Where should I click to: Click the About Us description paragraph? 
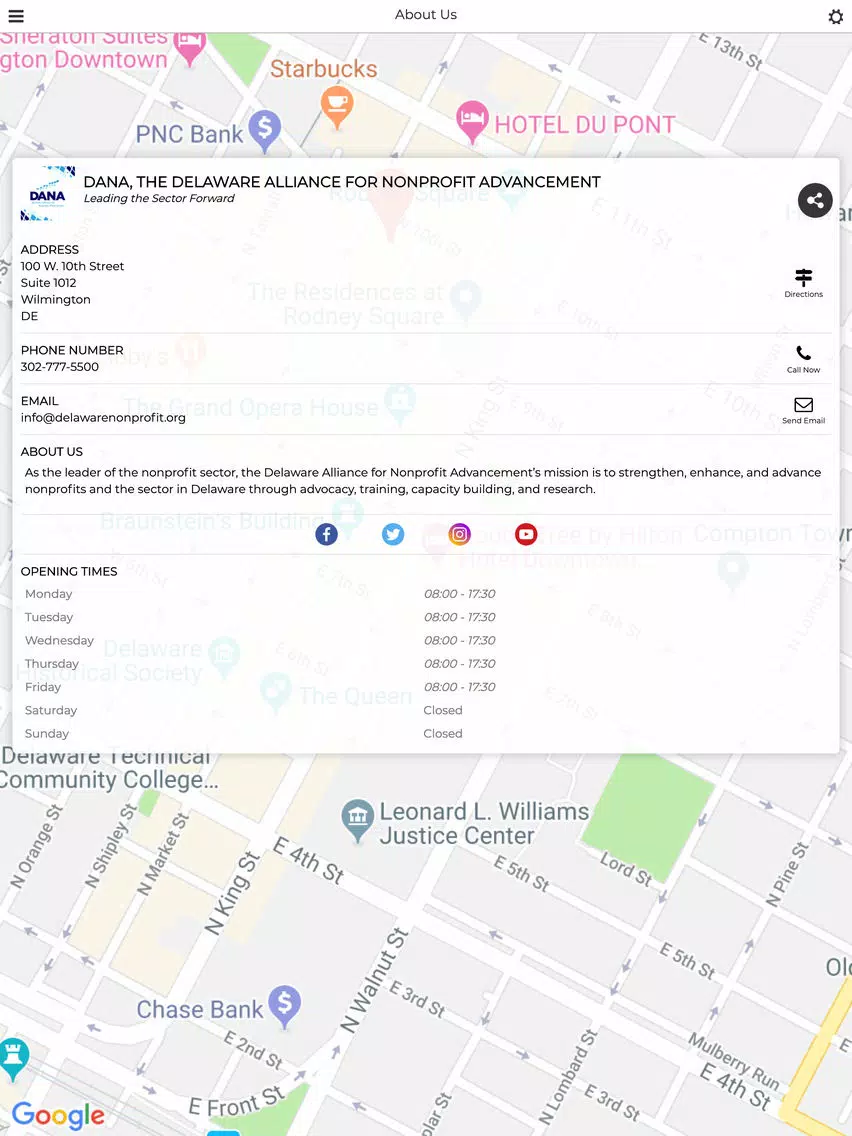click(x=423, y=481)
